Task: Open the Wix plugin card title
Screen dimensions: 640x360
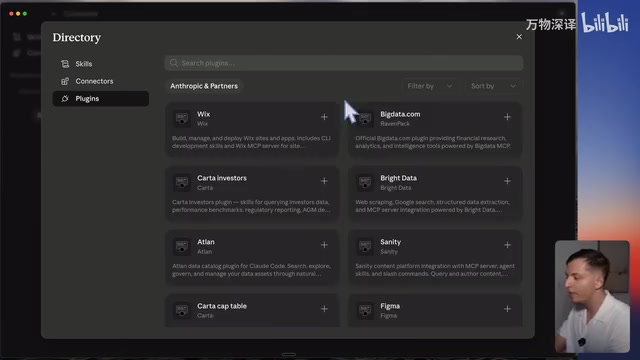Action: point(203,114)
